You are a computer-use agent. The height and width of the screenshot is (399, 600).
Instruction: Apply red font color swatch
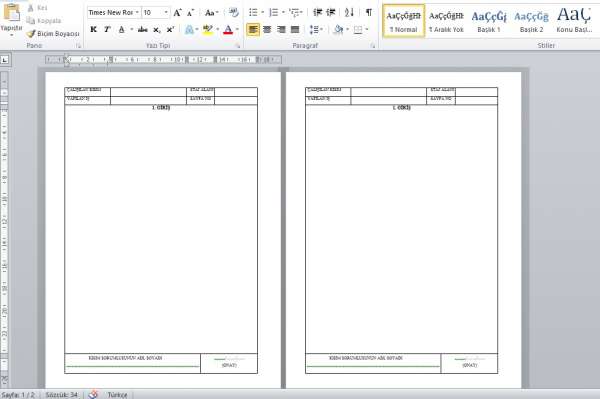tap(228, 29)
